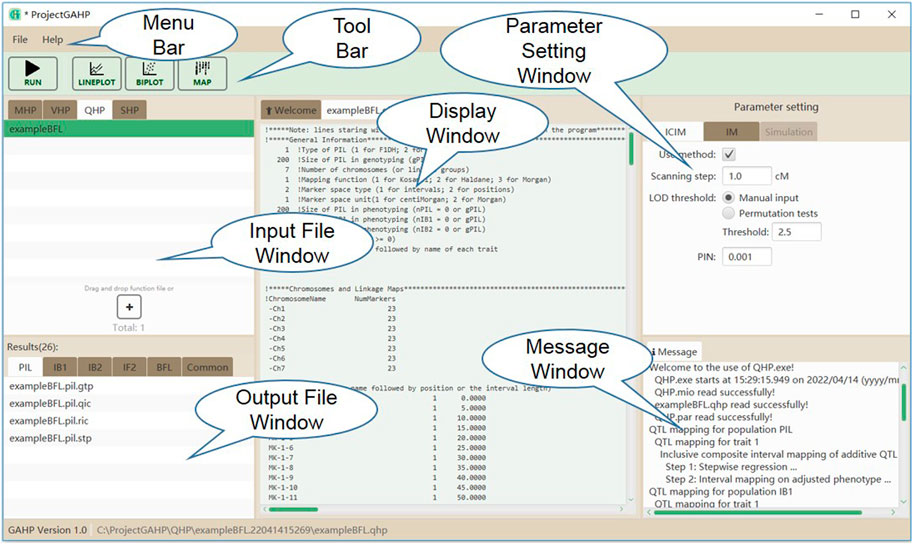
Task: Click the ProjectGAHP app icon in title bar
Action: pos(15,14)
